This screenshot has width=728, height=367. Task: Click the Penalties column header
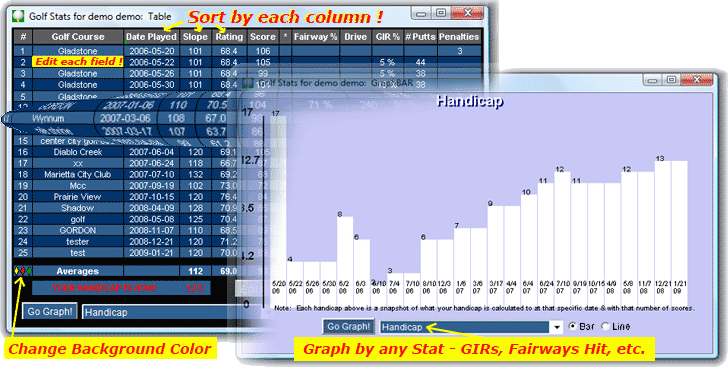(459, 37)
